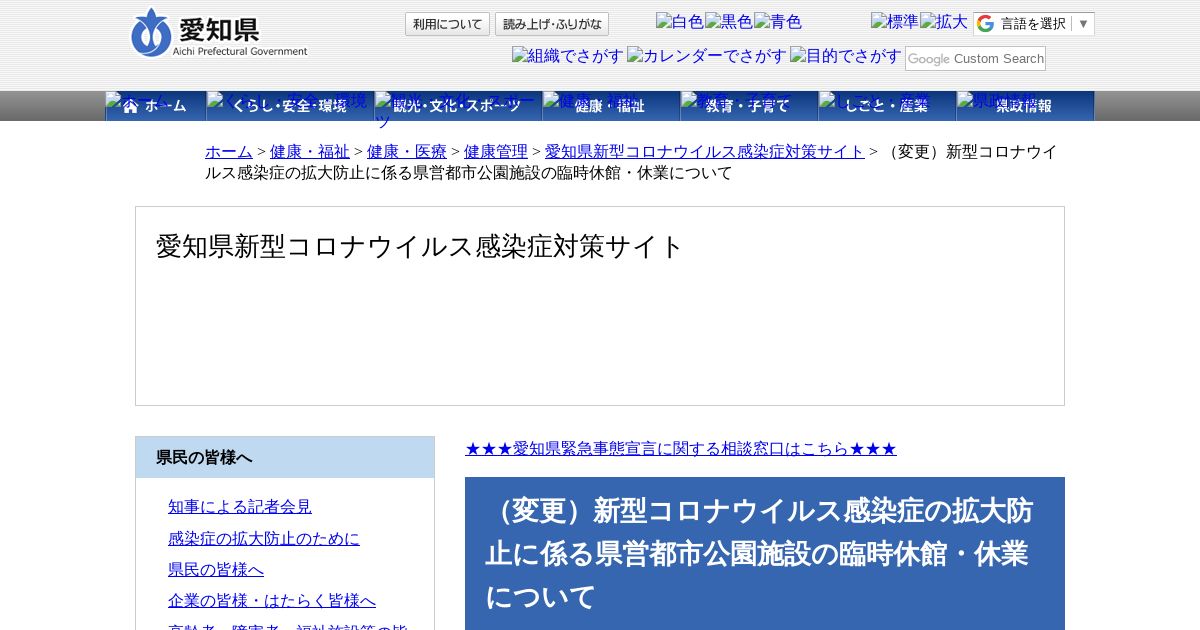Select the 黒色 background color option
Screen dimensions: 1200x630
(728, 22)
